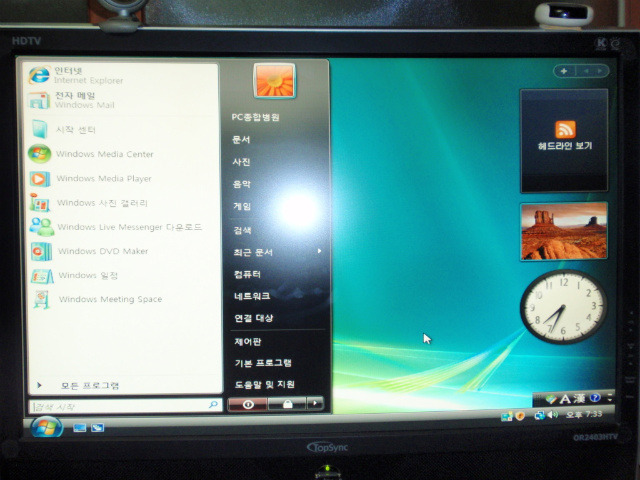The width and height of the screenshot is (640, 480).
Task: Click the taskbar clock 오후 7:33
Action: click(584, 414)
